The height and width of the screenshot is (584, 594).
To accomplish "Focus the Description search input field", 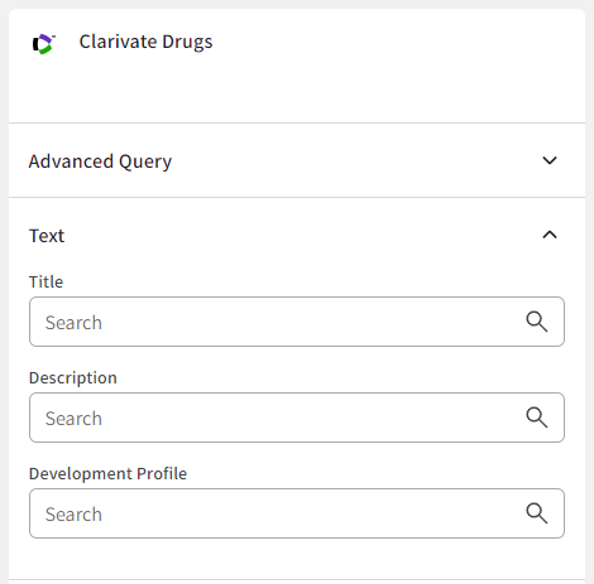I will 297,418.
